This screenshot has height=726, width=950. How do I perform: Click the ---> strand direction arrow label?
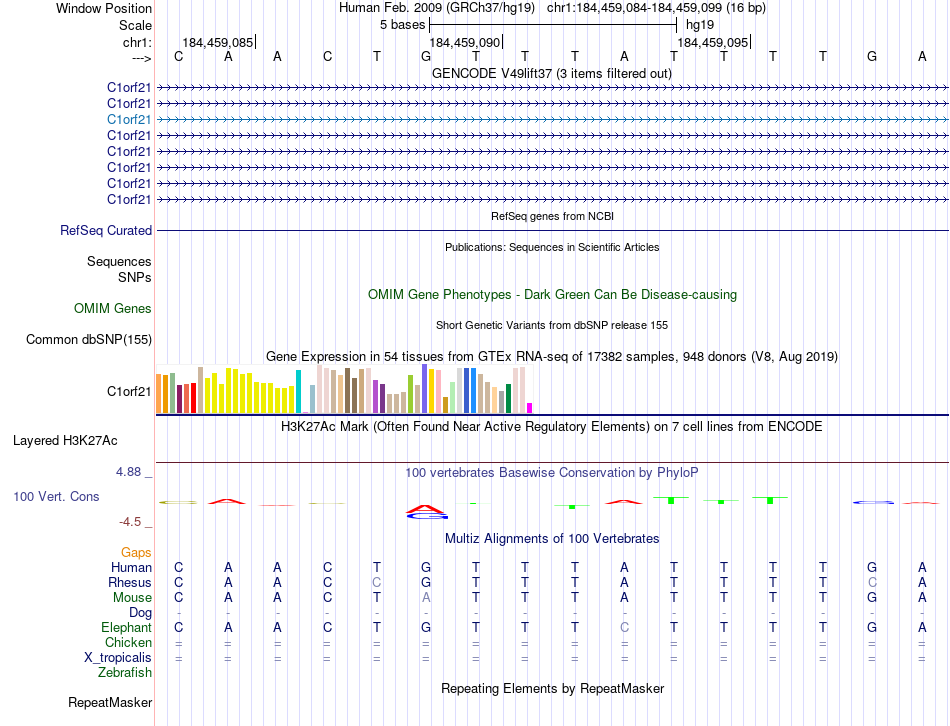click(x=142, y=58)
